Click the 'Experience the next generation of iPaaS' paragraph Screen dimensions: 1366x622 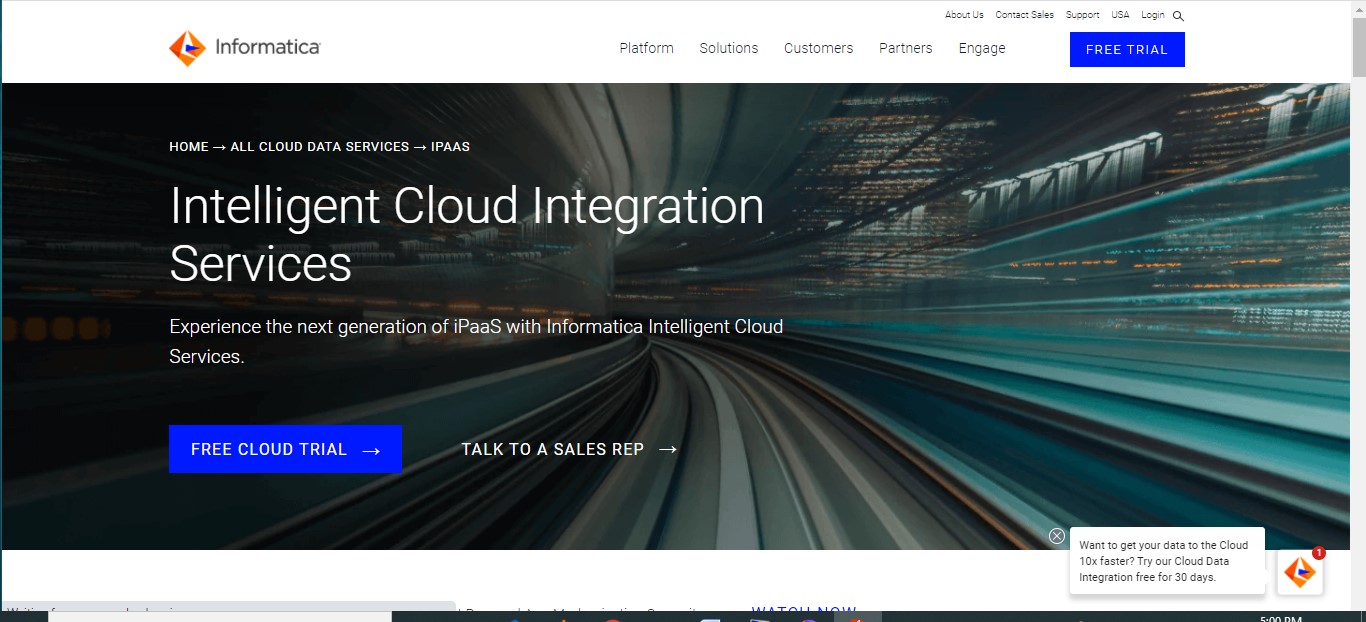[x=476, y=341]
